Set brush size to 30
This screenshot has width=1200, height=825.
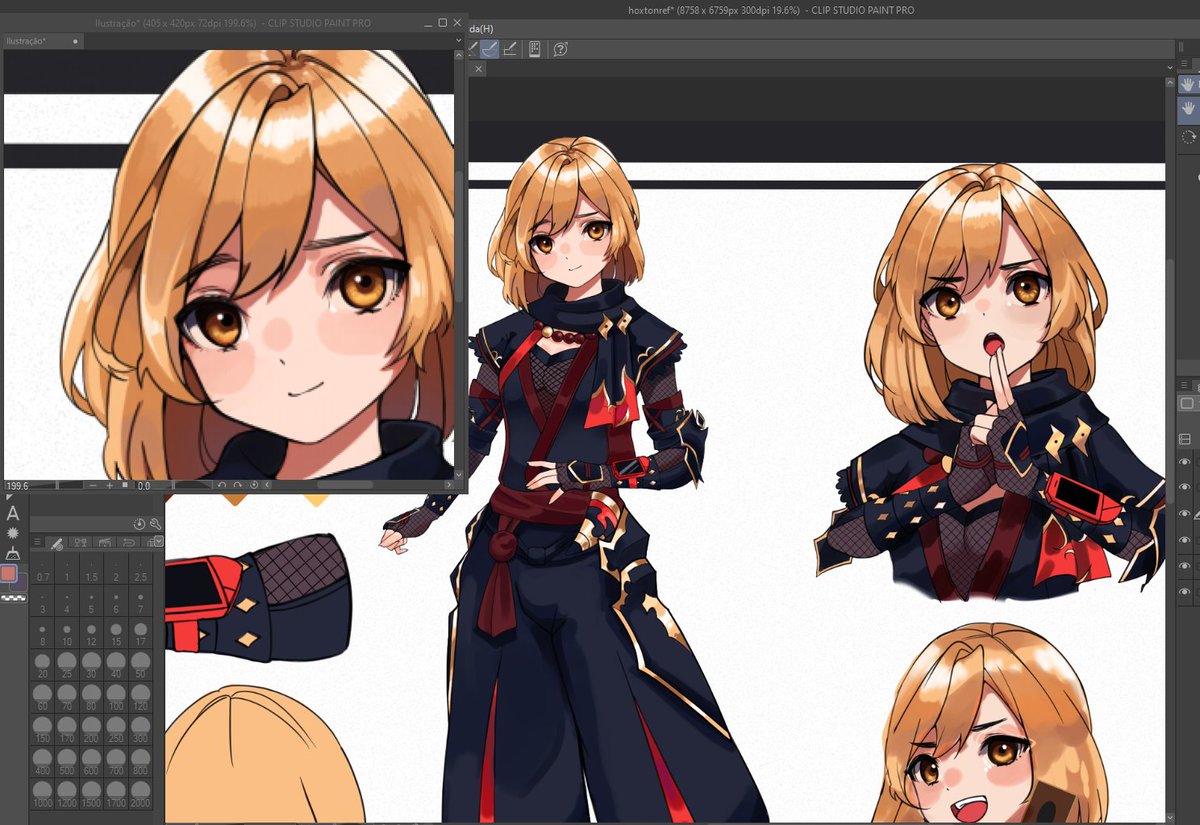point(91,665)
